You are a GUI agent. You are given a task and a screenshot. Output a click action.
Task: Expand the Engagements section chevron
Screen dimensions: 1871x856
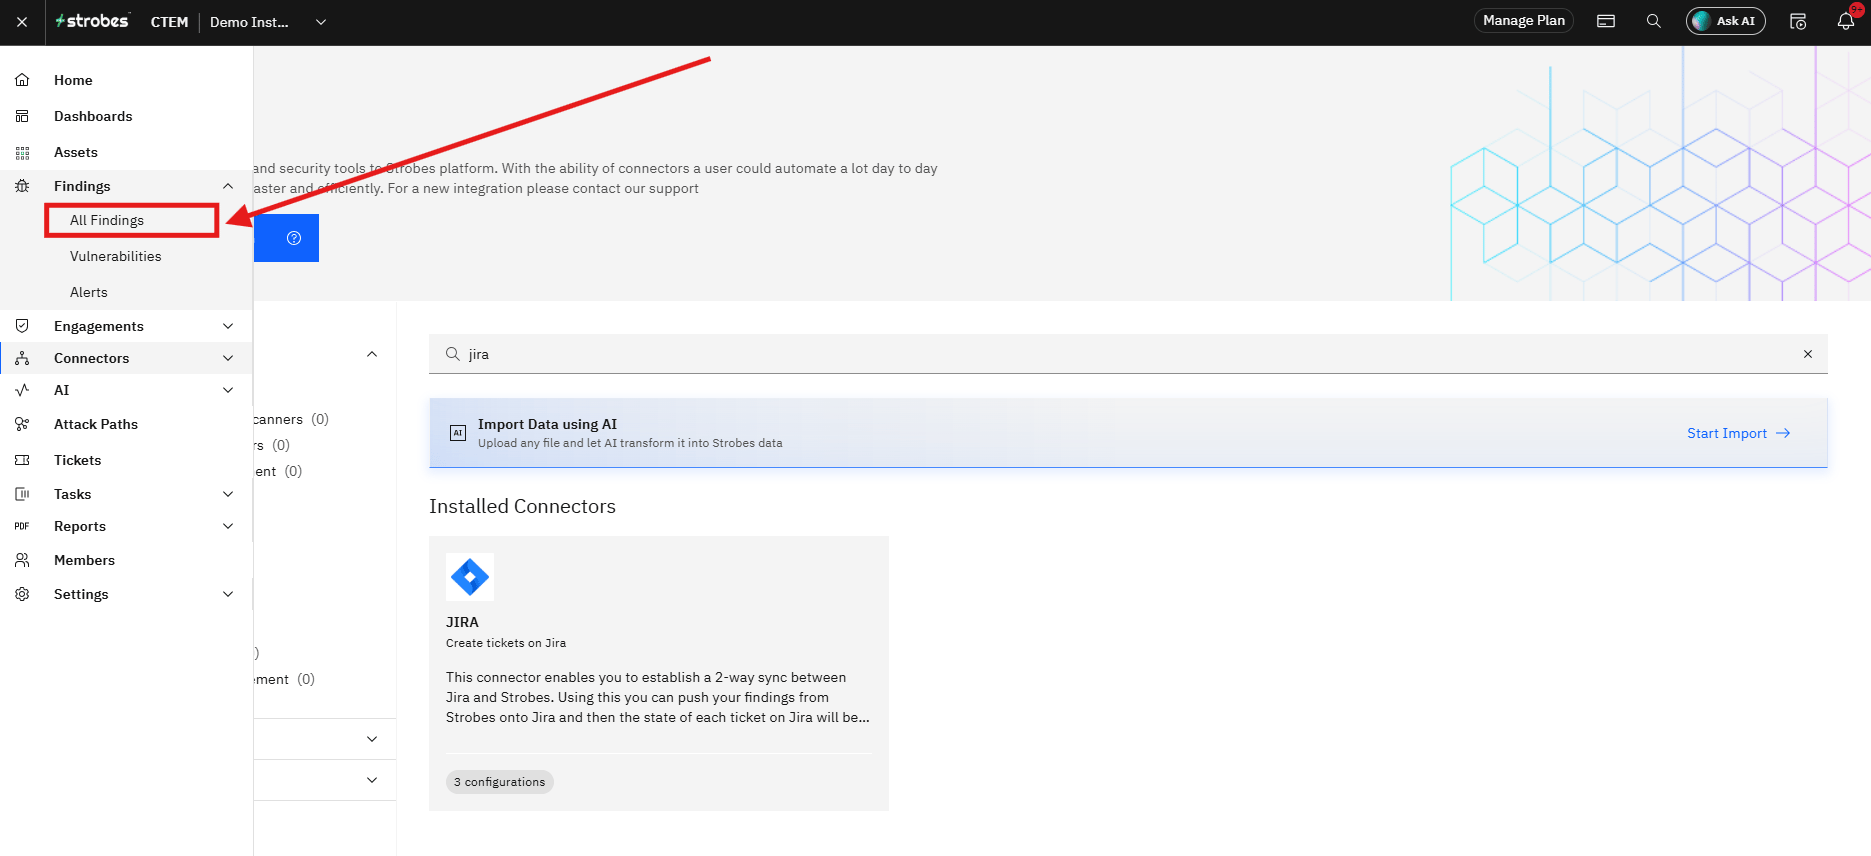coord(228,326)
